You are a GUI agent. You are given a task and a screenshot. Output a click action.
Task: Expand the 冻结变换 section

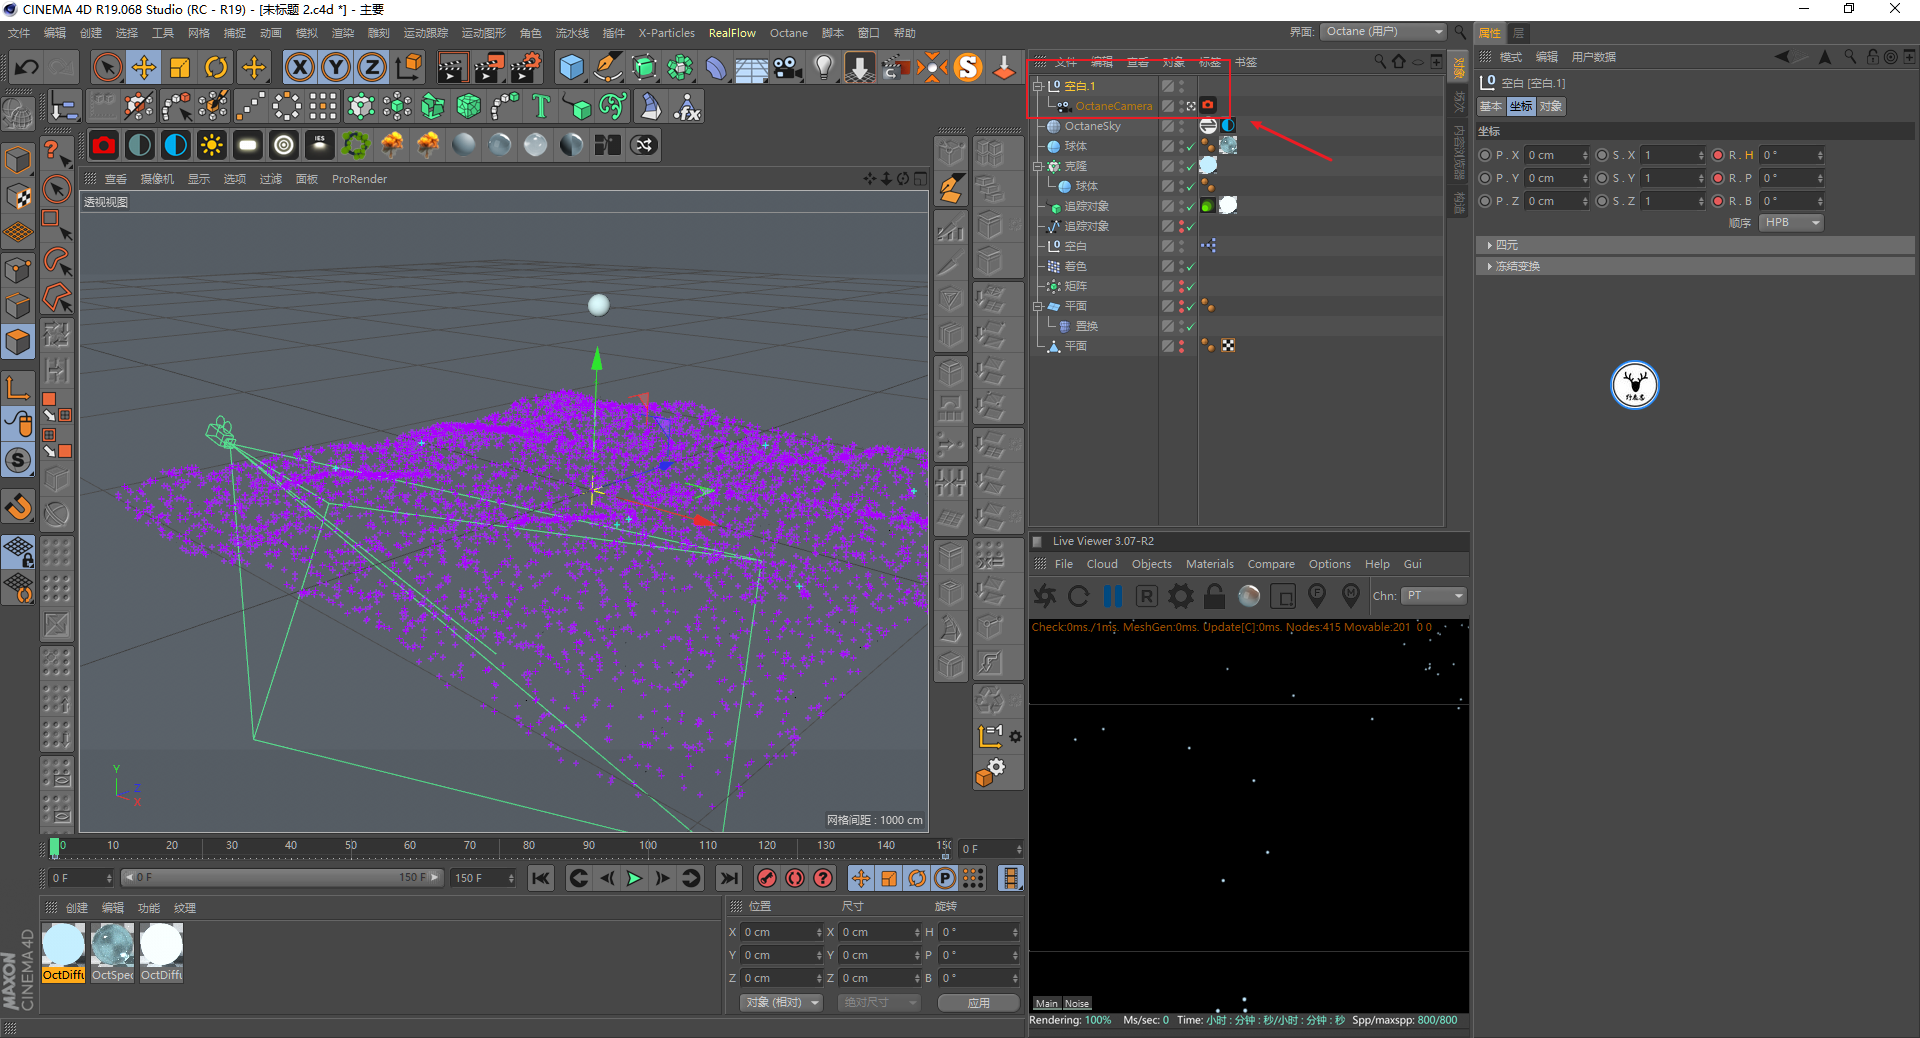tap(1696, 266)
